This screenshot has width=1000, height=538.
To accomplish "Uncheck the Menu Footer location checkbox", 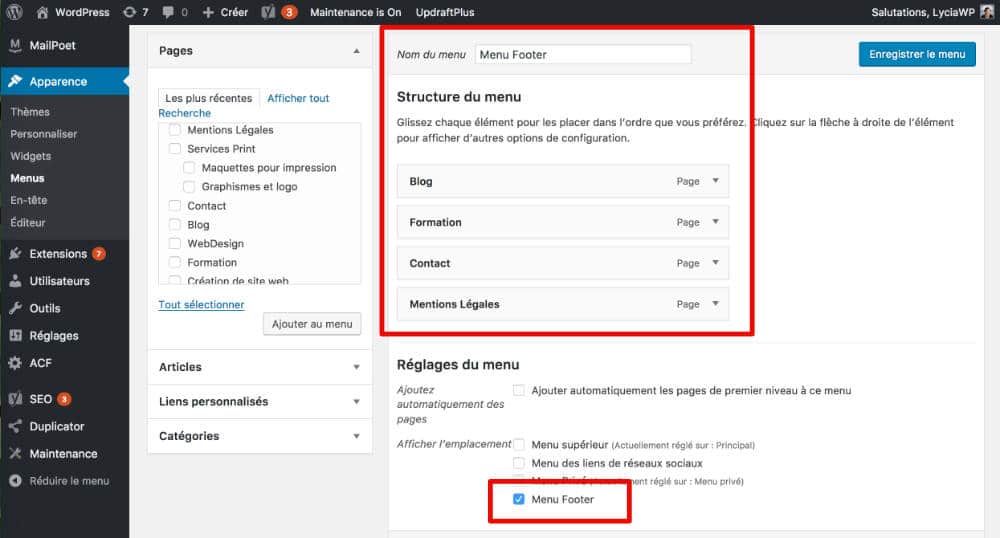I will coord(519,499).
